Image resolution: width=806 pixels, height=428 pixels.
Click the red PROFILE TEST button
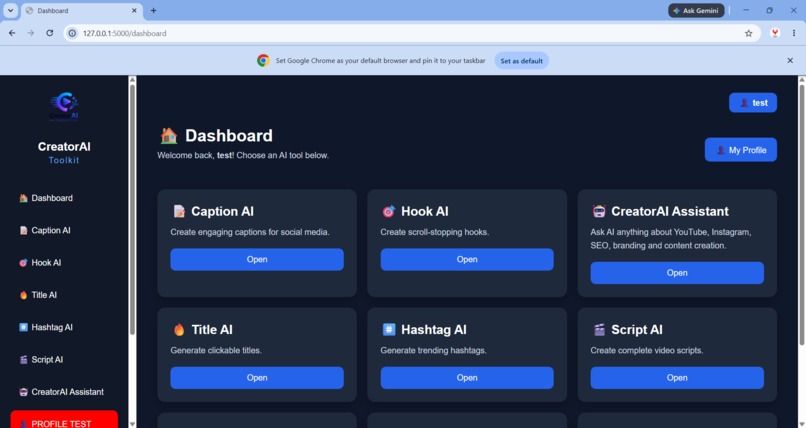tap(64, 419)
